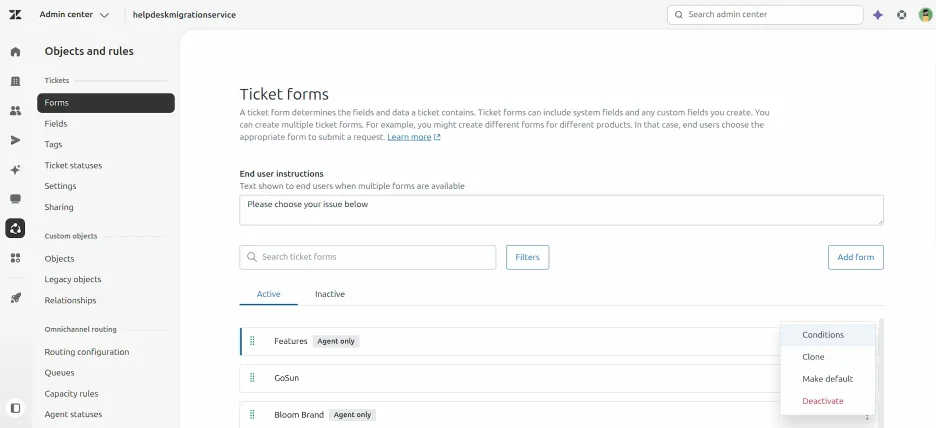Open the Bloom Brand ticket form

(x=299, y=414)
